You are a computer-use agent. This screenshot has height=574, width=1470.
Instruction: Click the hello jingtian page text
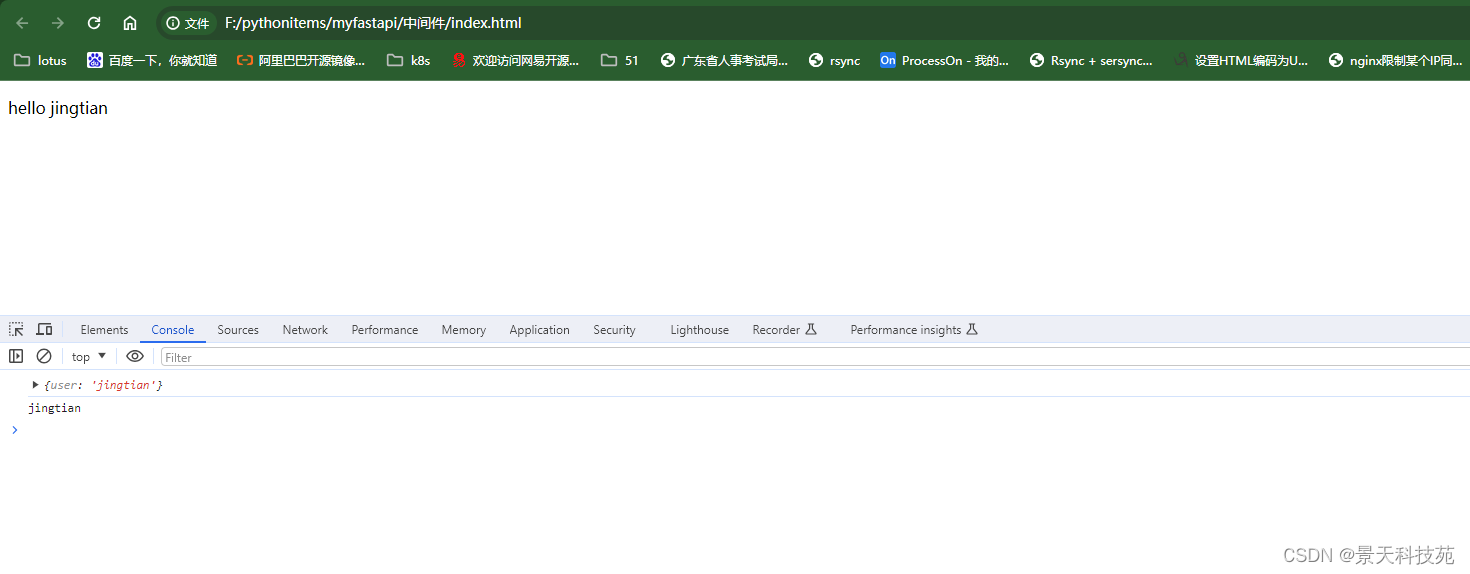point(58,108)
